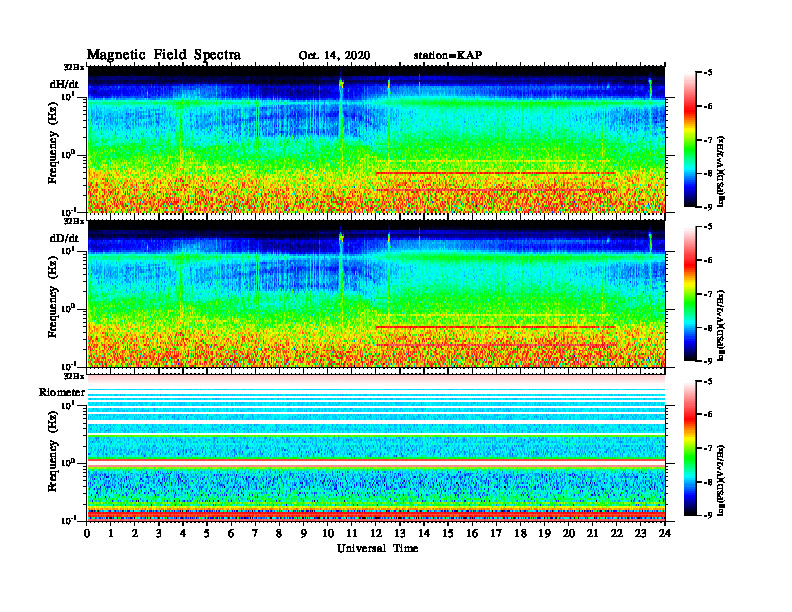Screen dimensions: 792x612
Task: Click "Frequency (Hz)" label of dD/dt panel
Action: coord(53,298)
